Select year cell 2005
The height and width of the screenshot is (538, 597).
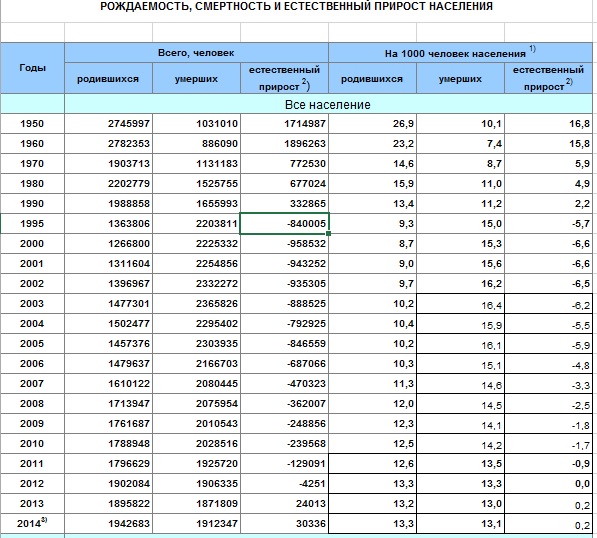click(x=32, y=343)
